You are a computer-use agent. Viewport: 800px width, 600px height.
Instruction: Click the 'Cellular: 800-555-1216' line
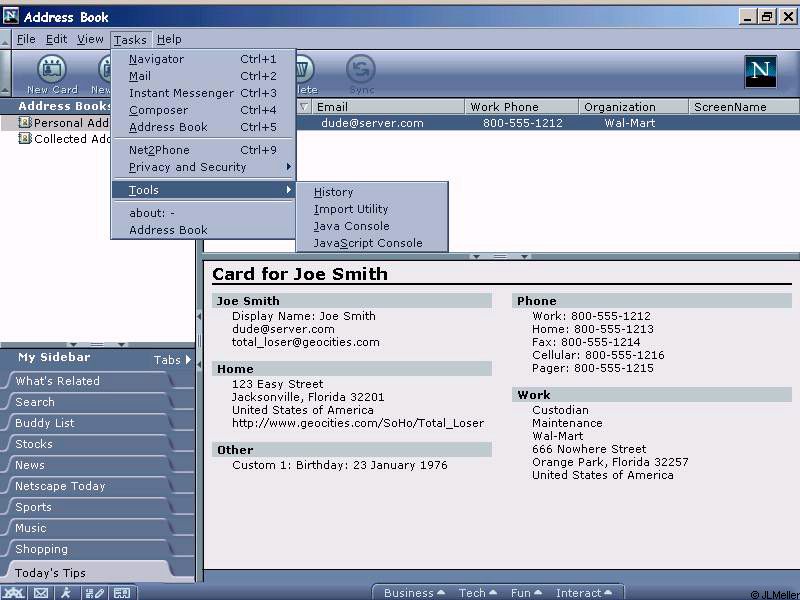598,355
